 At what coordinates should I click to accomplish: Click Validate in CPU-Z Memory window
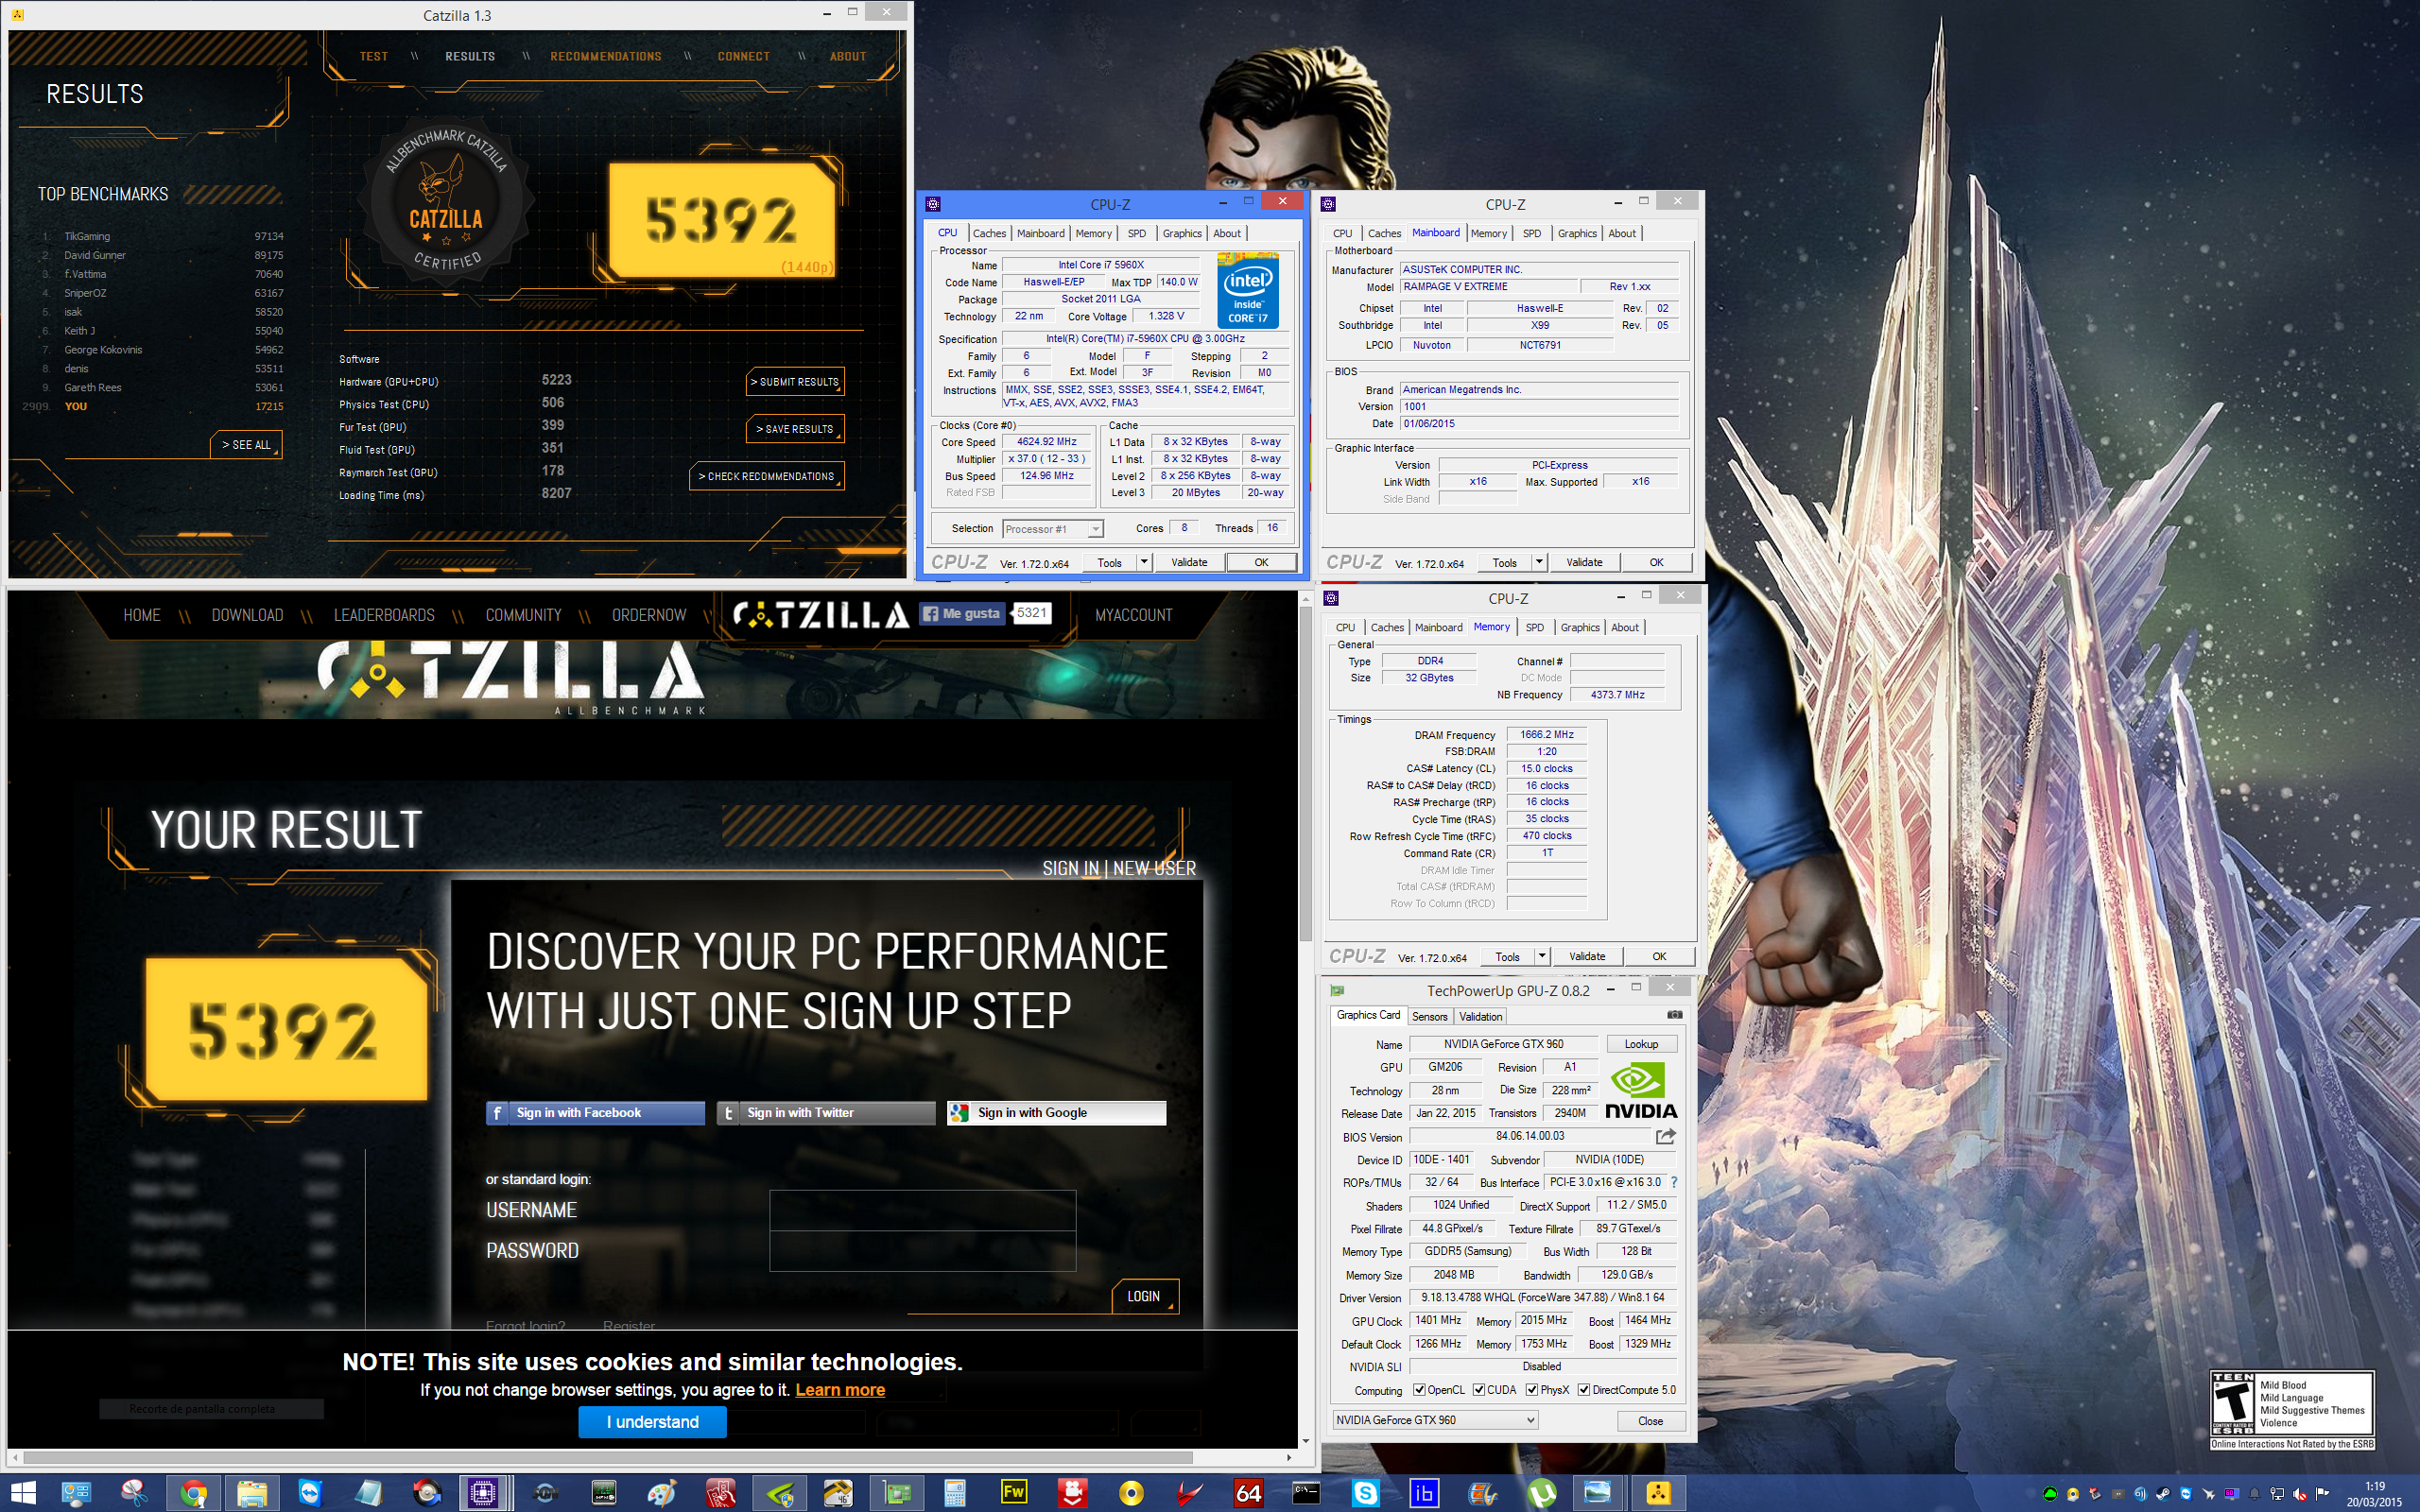point(1587,956)
